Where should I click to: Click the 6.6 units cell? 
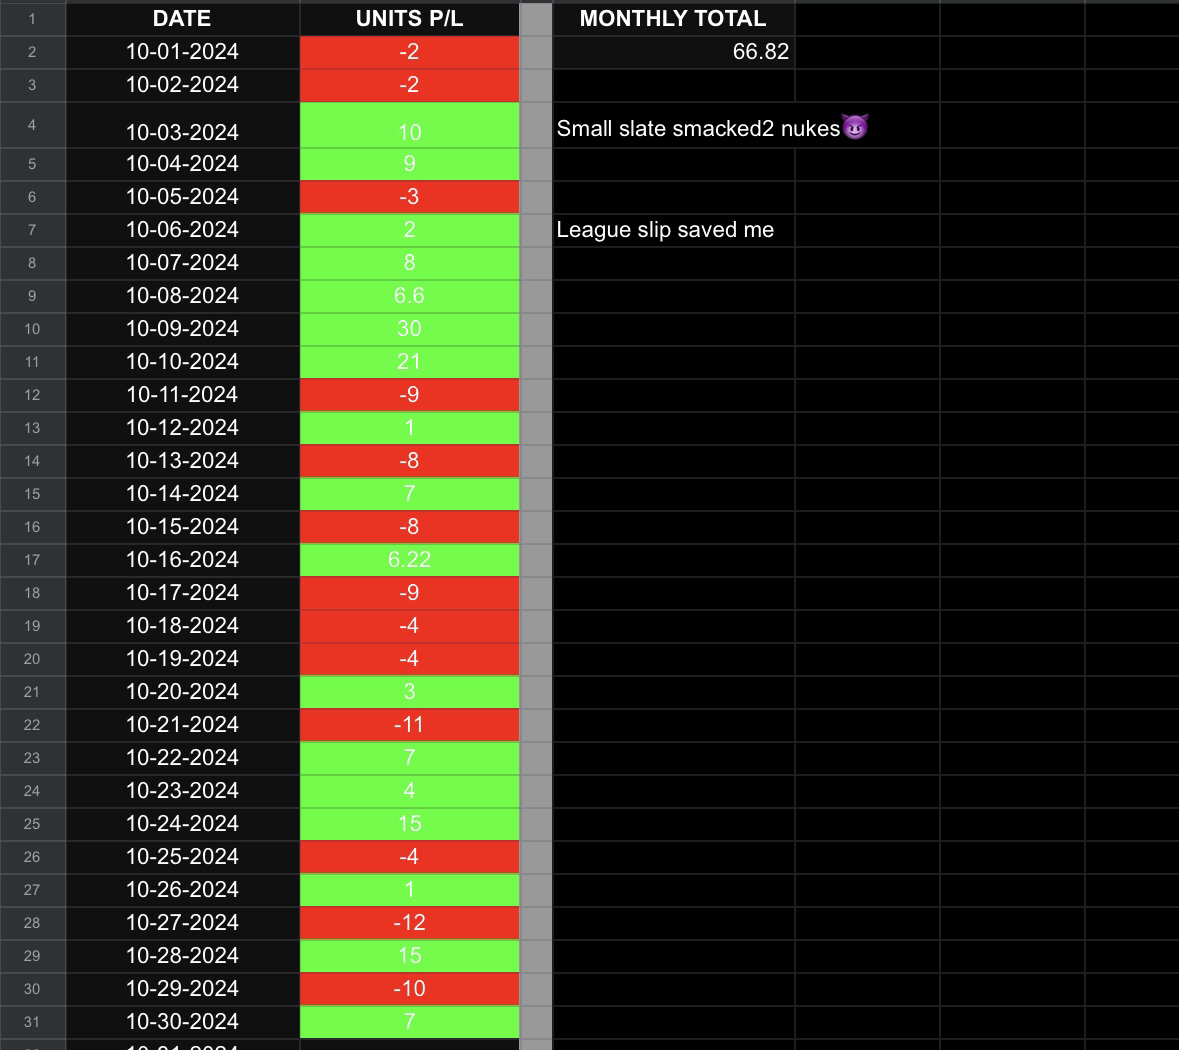pos(409,296)
